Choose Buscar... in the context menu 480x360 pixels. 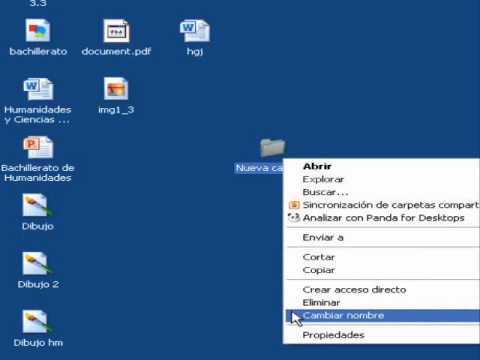click(382, 192)
